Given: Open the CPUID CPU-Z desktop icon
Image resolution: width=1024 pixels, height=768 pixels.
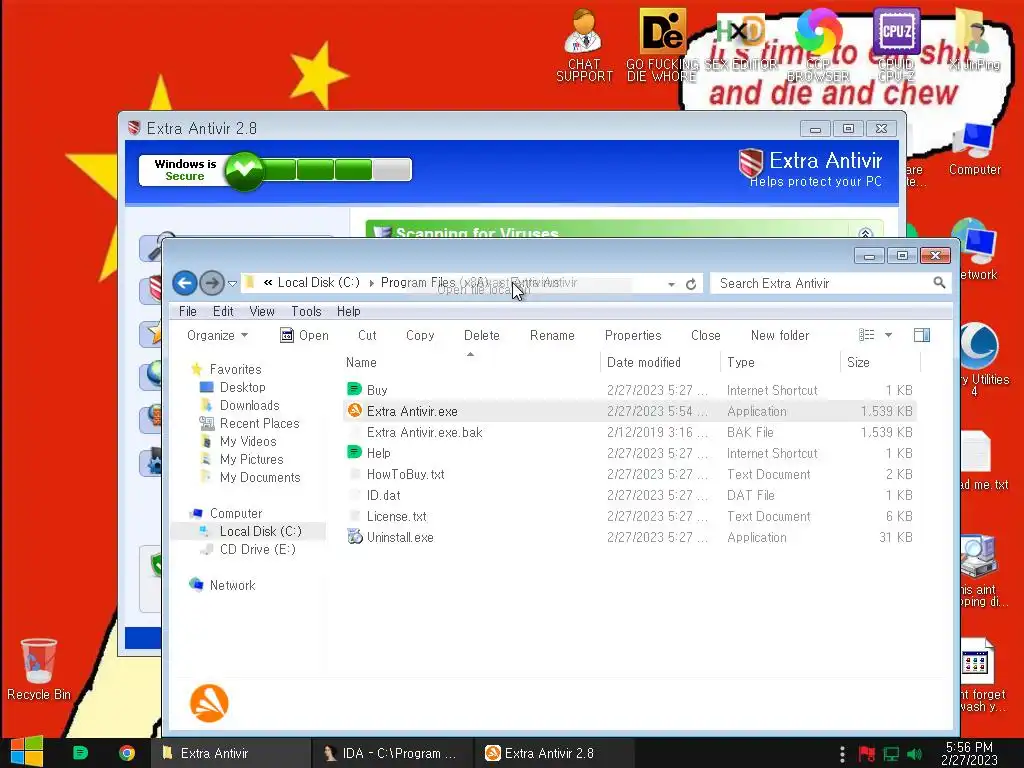Looking at the screenshot, I should point(896,46).
